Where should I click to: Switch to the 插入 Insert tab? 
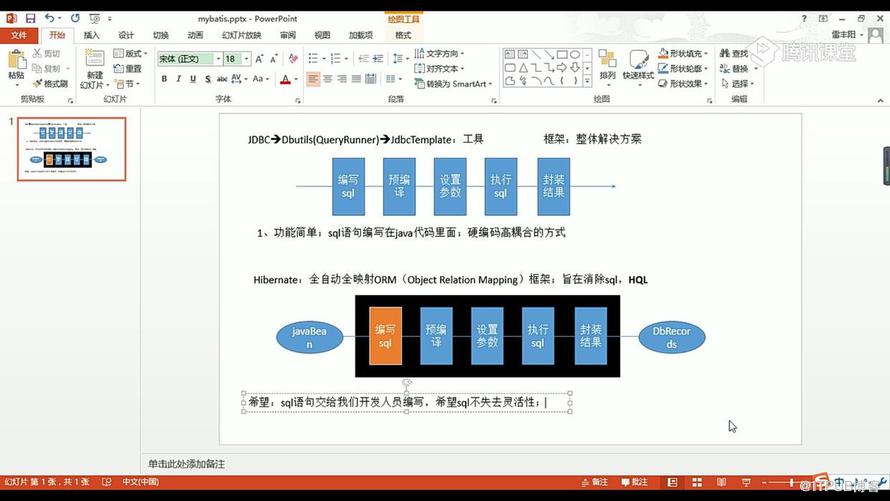coord(91,35)
